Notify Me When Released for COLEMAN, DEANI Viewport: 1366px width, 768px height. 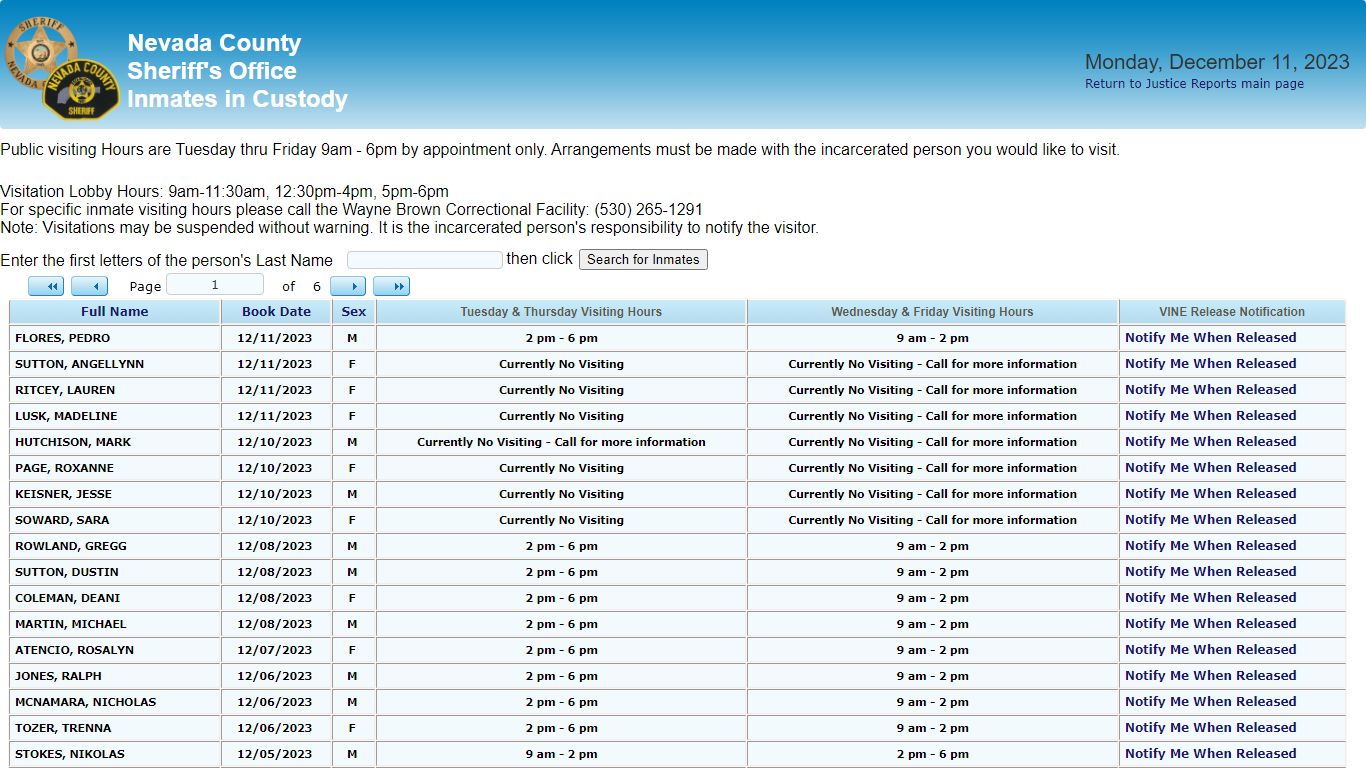pos(1210,598)
